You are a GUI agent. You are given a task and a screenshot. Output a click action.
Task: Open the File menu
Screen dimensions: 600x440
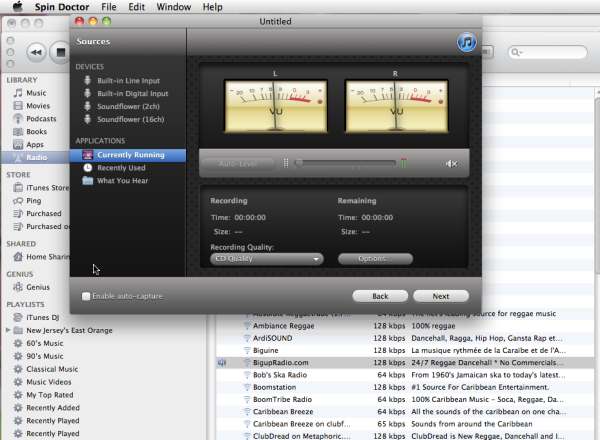pos(109,7)
